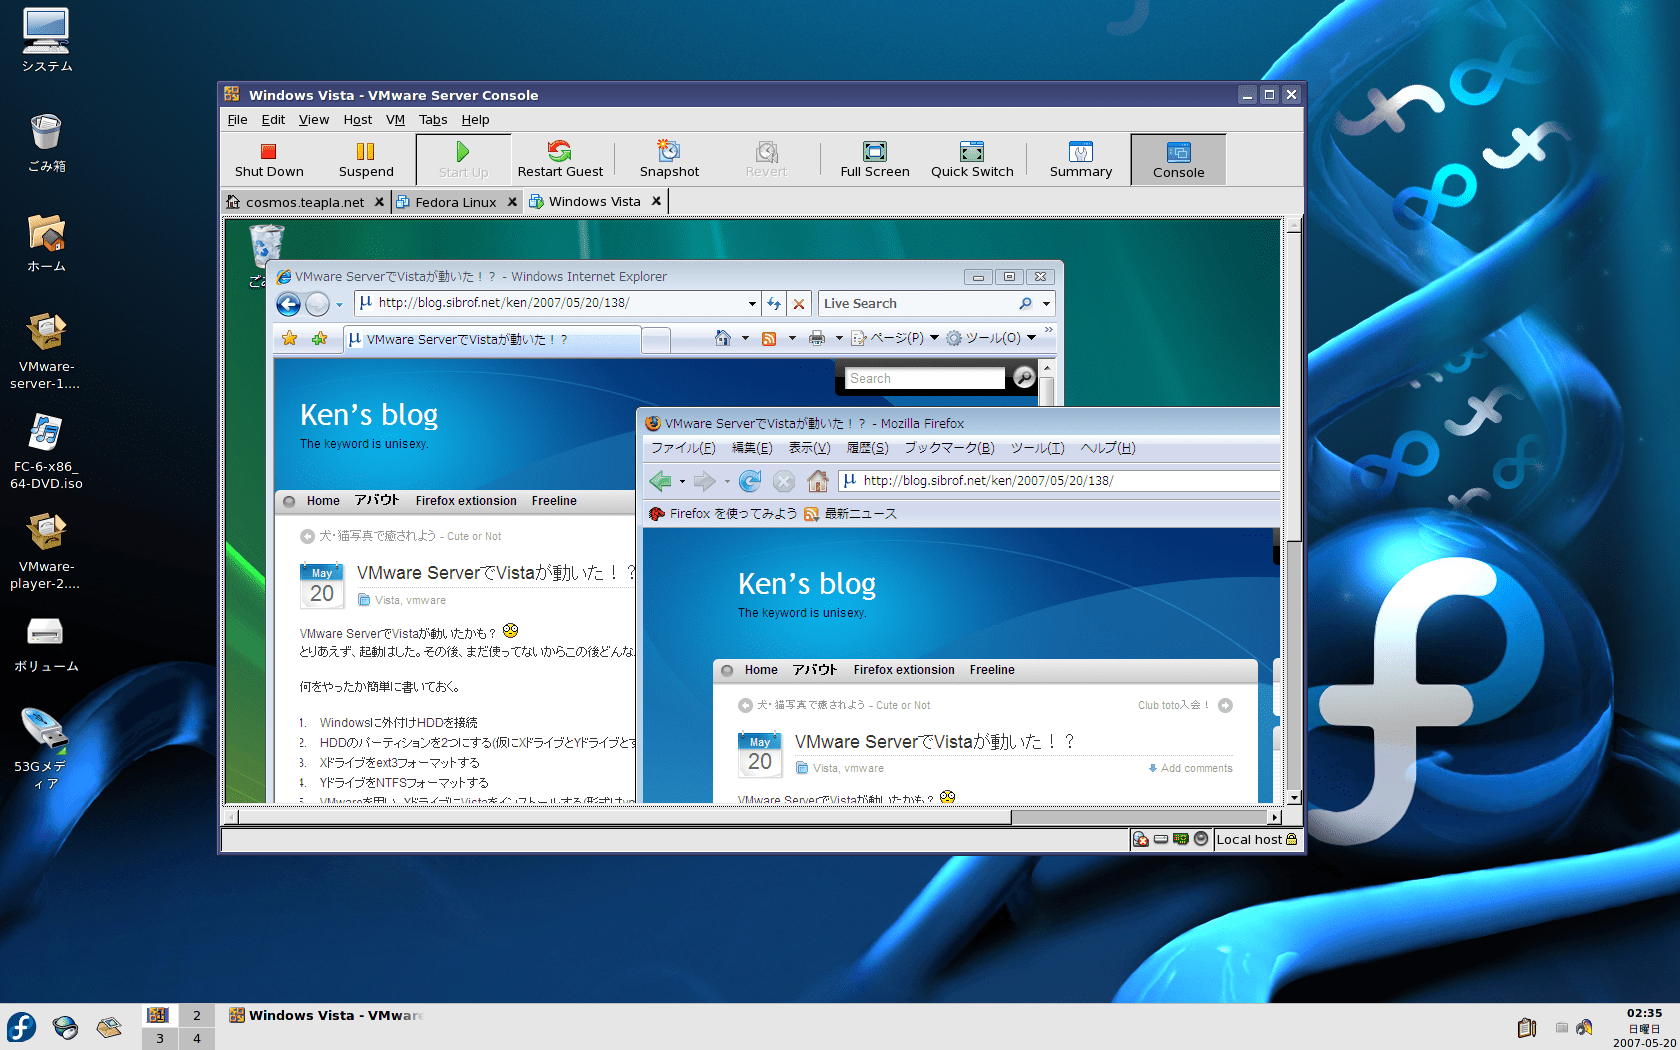Switch to the Fedora Linux tab

coord(456,202)
